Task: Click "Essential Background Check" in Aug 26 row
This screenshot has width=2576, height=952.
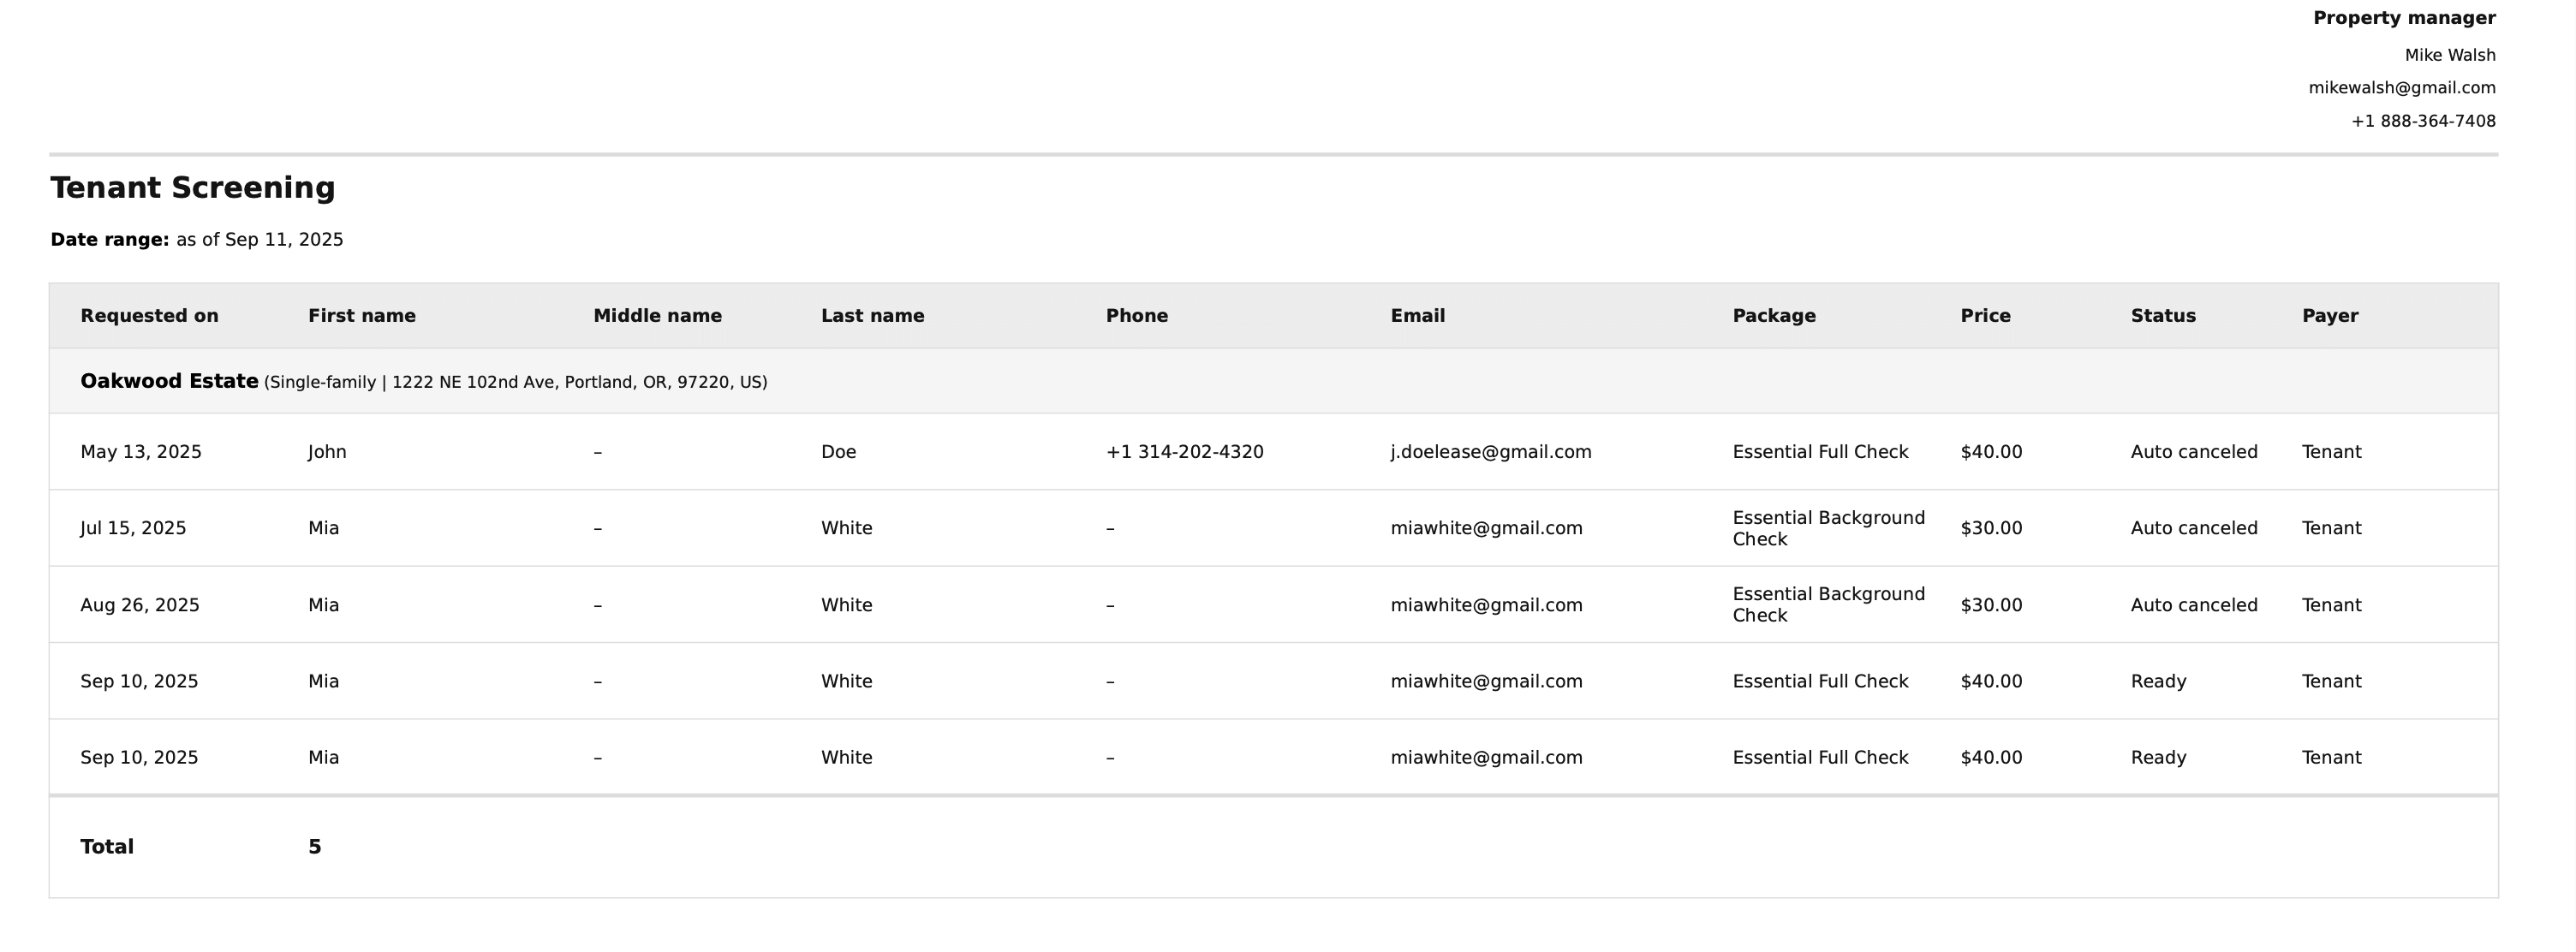Action: pos(1828,605)
